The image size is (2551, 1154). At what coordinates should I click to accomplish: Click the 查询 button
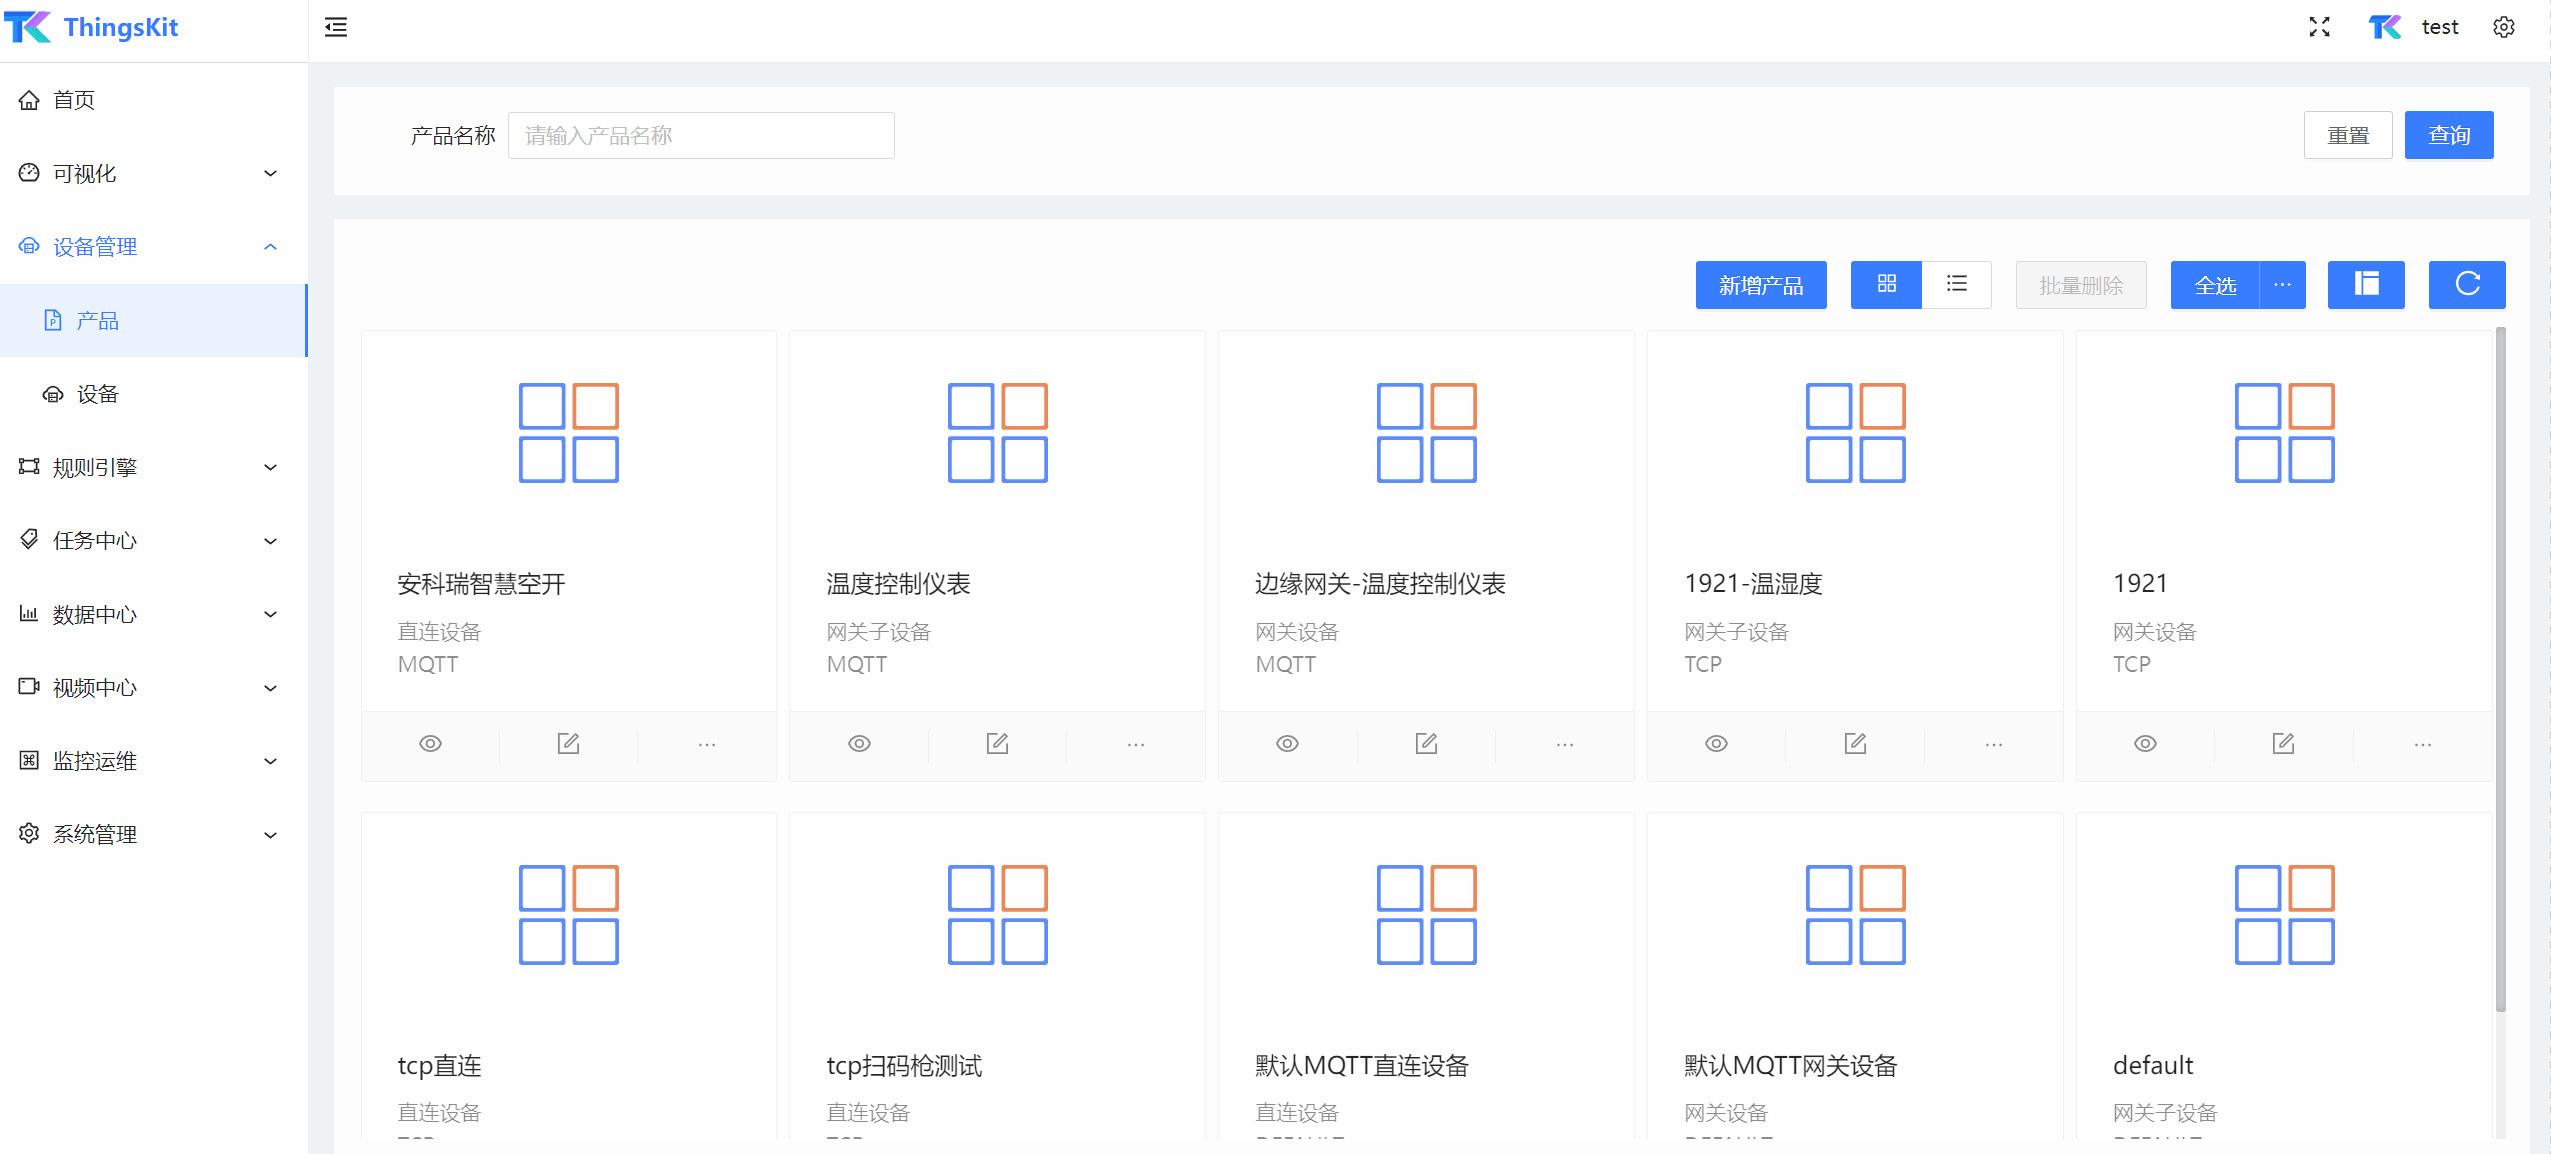coord(2449,135)
